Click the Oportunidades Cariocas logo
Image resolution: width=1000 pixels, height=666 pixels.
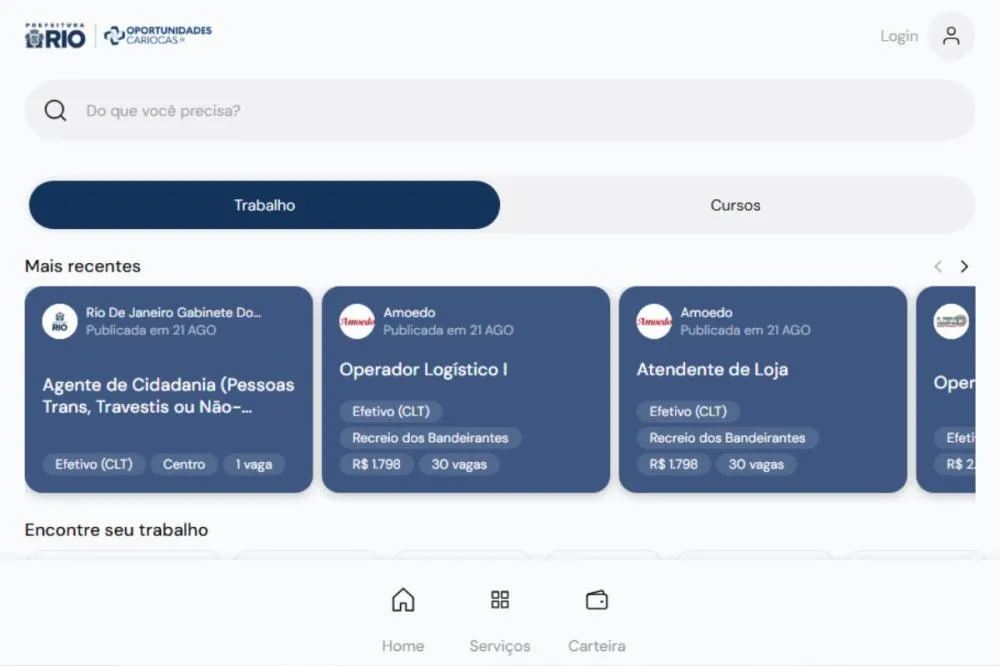tap(158, 35)
